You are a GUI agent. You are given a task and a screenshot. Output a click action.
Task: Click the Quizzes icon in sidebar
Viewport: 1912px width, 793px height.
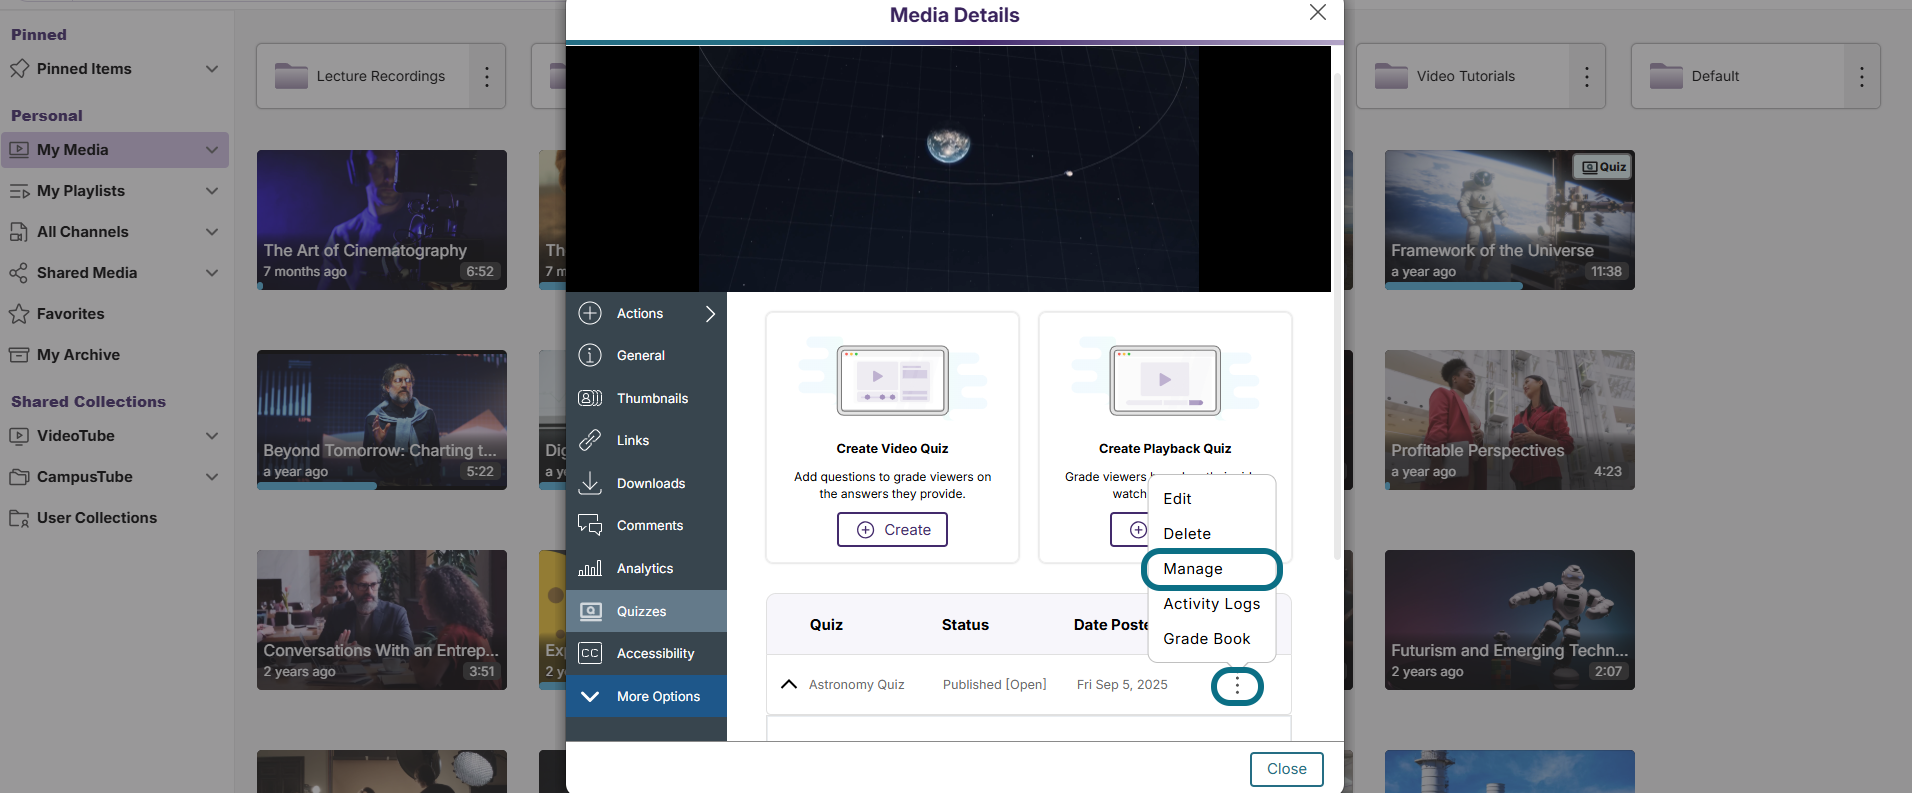tap(590, 611)
